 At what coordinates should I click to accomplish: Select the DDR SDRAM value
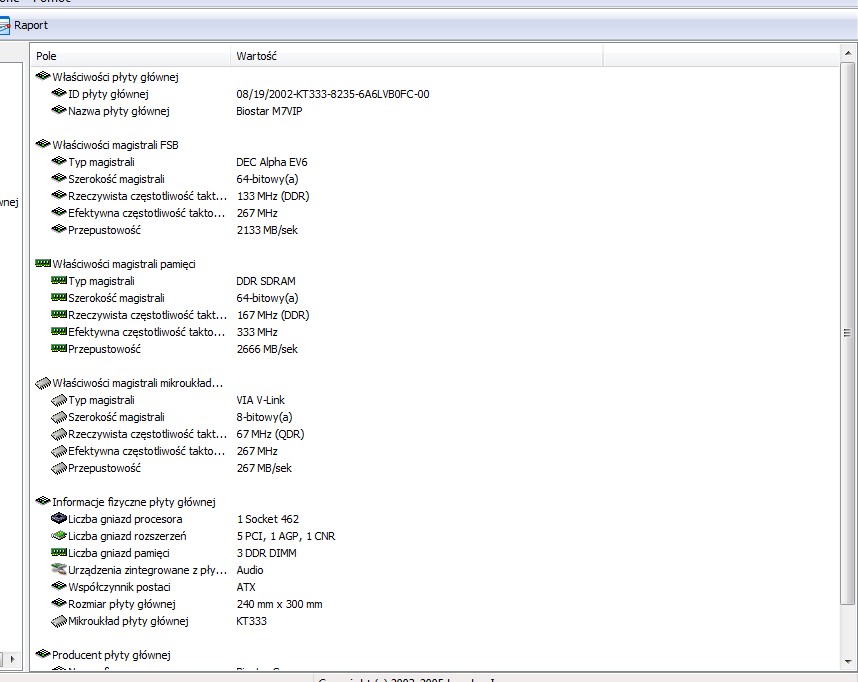click(266, 281)
